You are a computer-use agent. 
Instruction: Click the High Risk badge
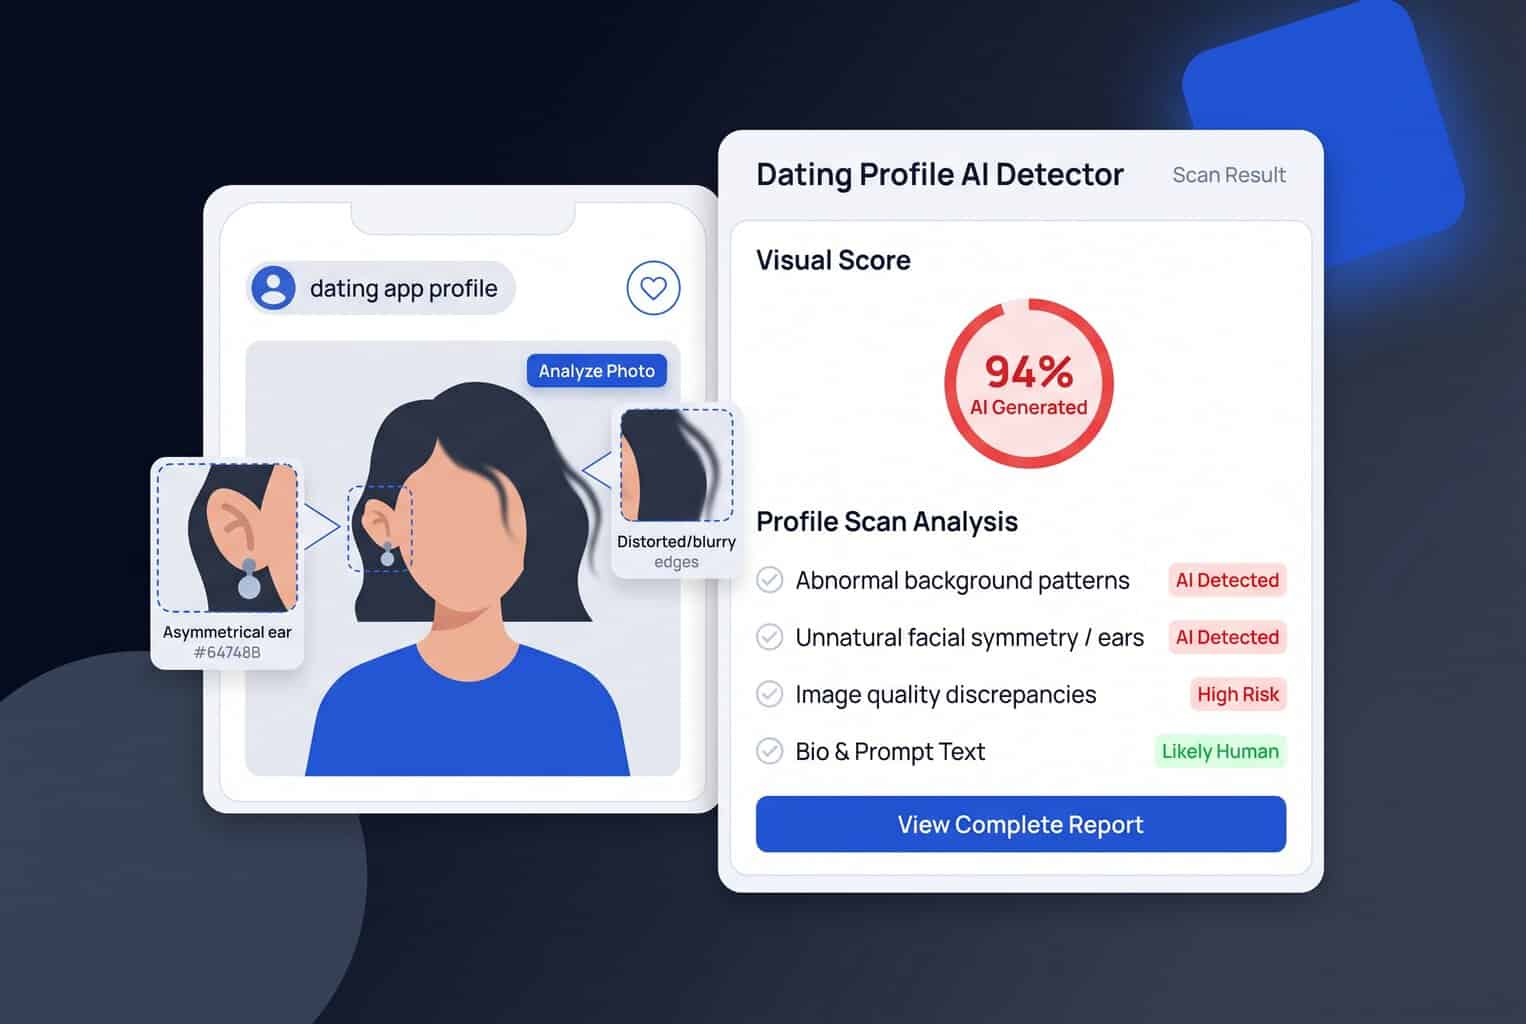tap(1238, 694)
